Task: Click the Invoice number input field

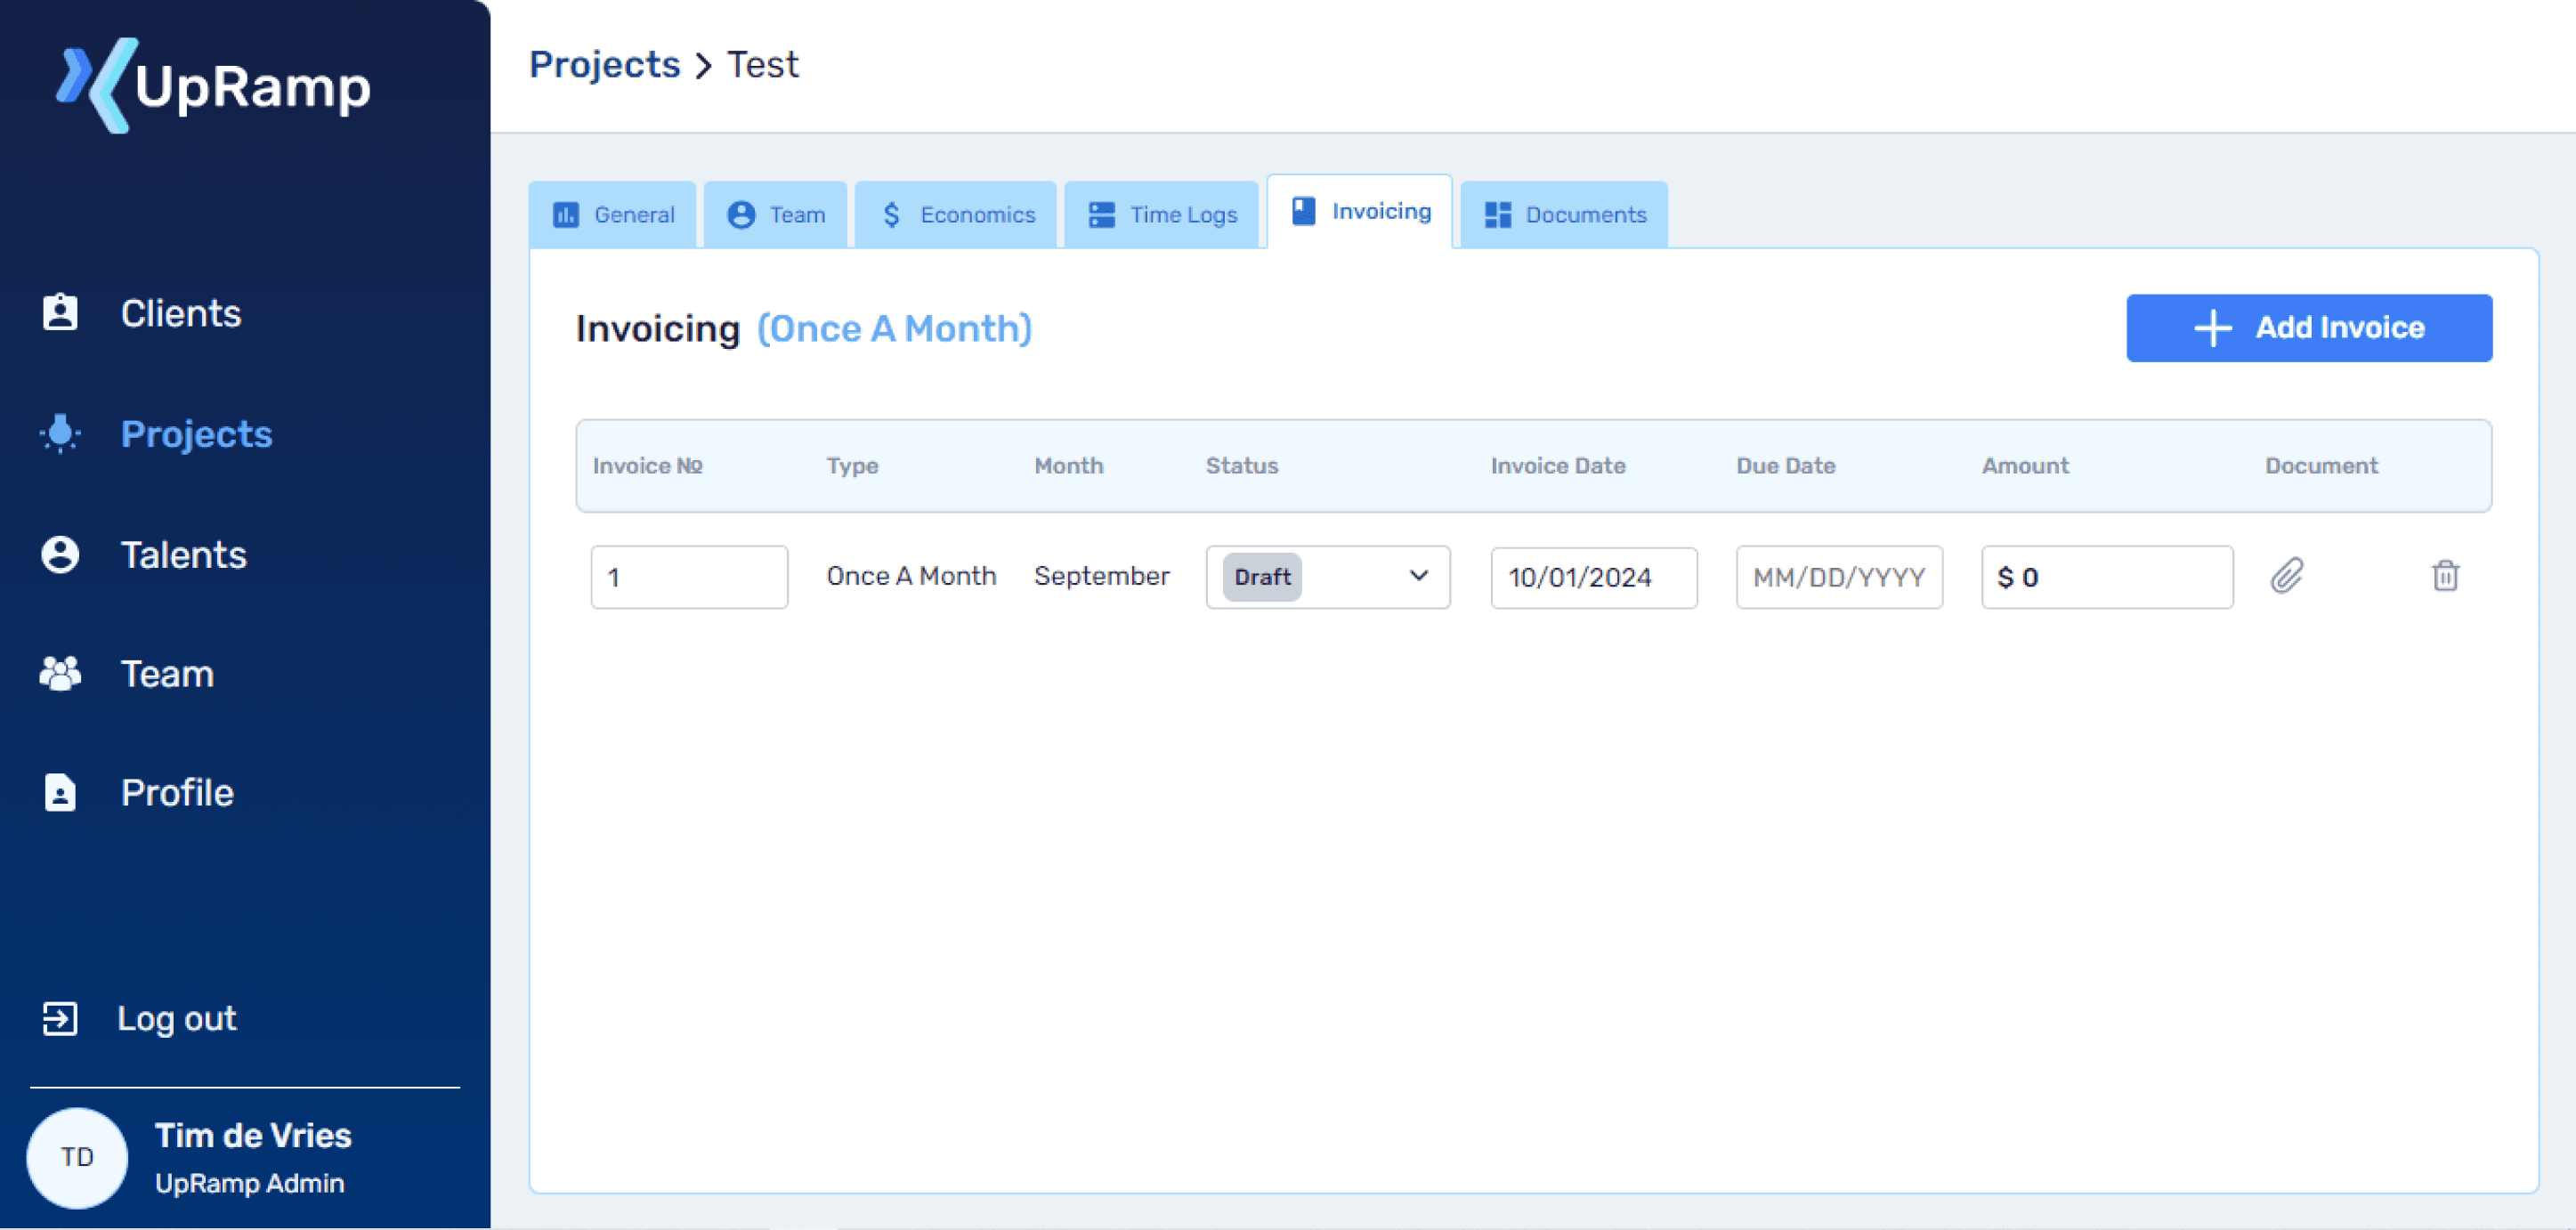Action: coord(689,577)
